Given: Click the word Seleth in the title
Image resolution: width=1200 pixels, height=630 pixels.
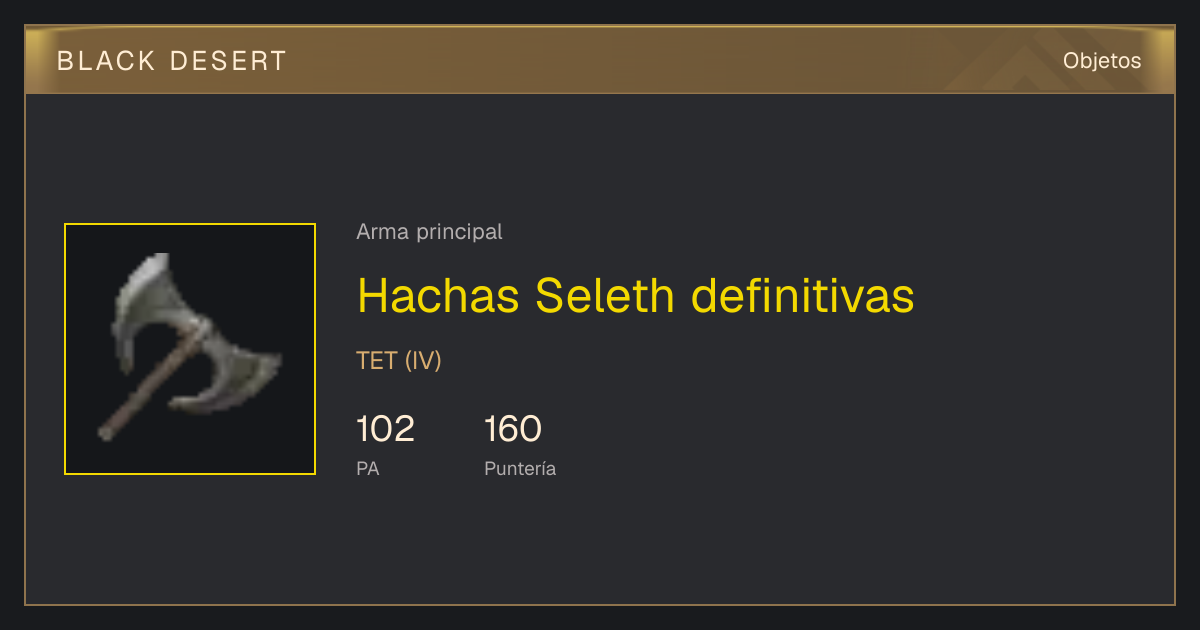Looking at the screenshot, I should click(x=606, y=296).
